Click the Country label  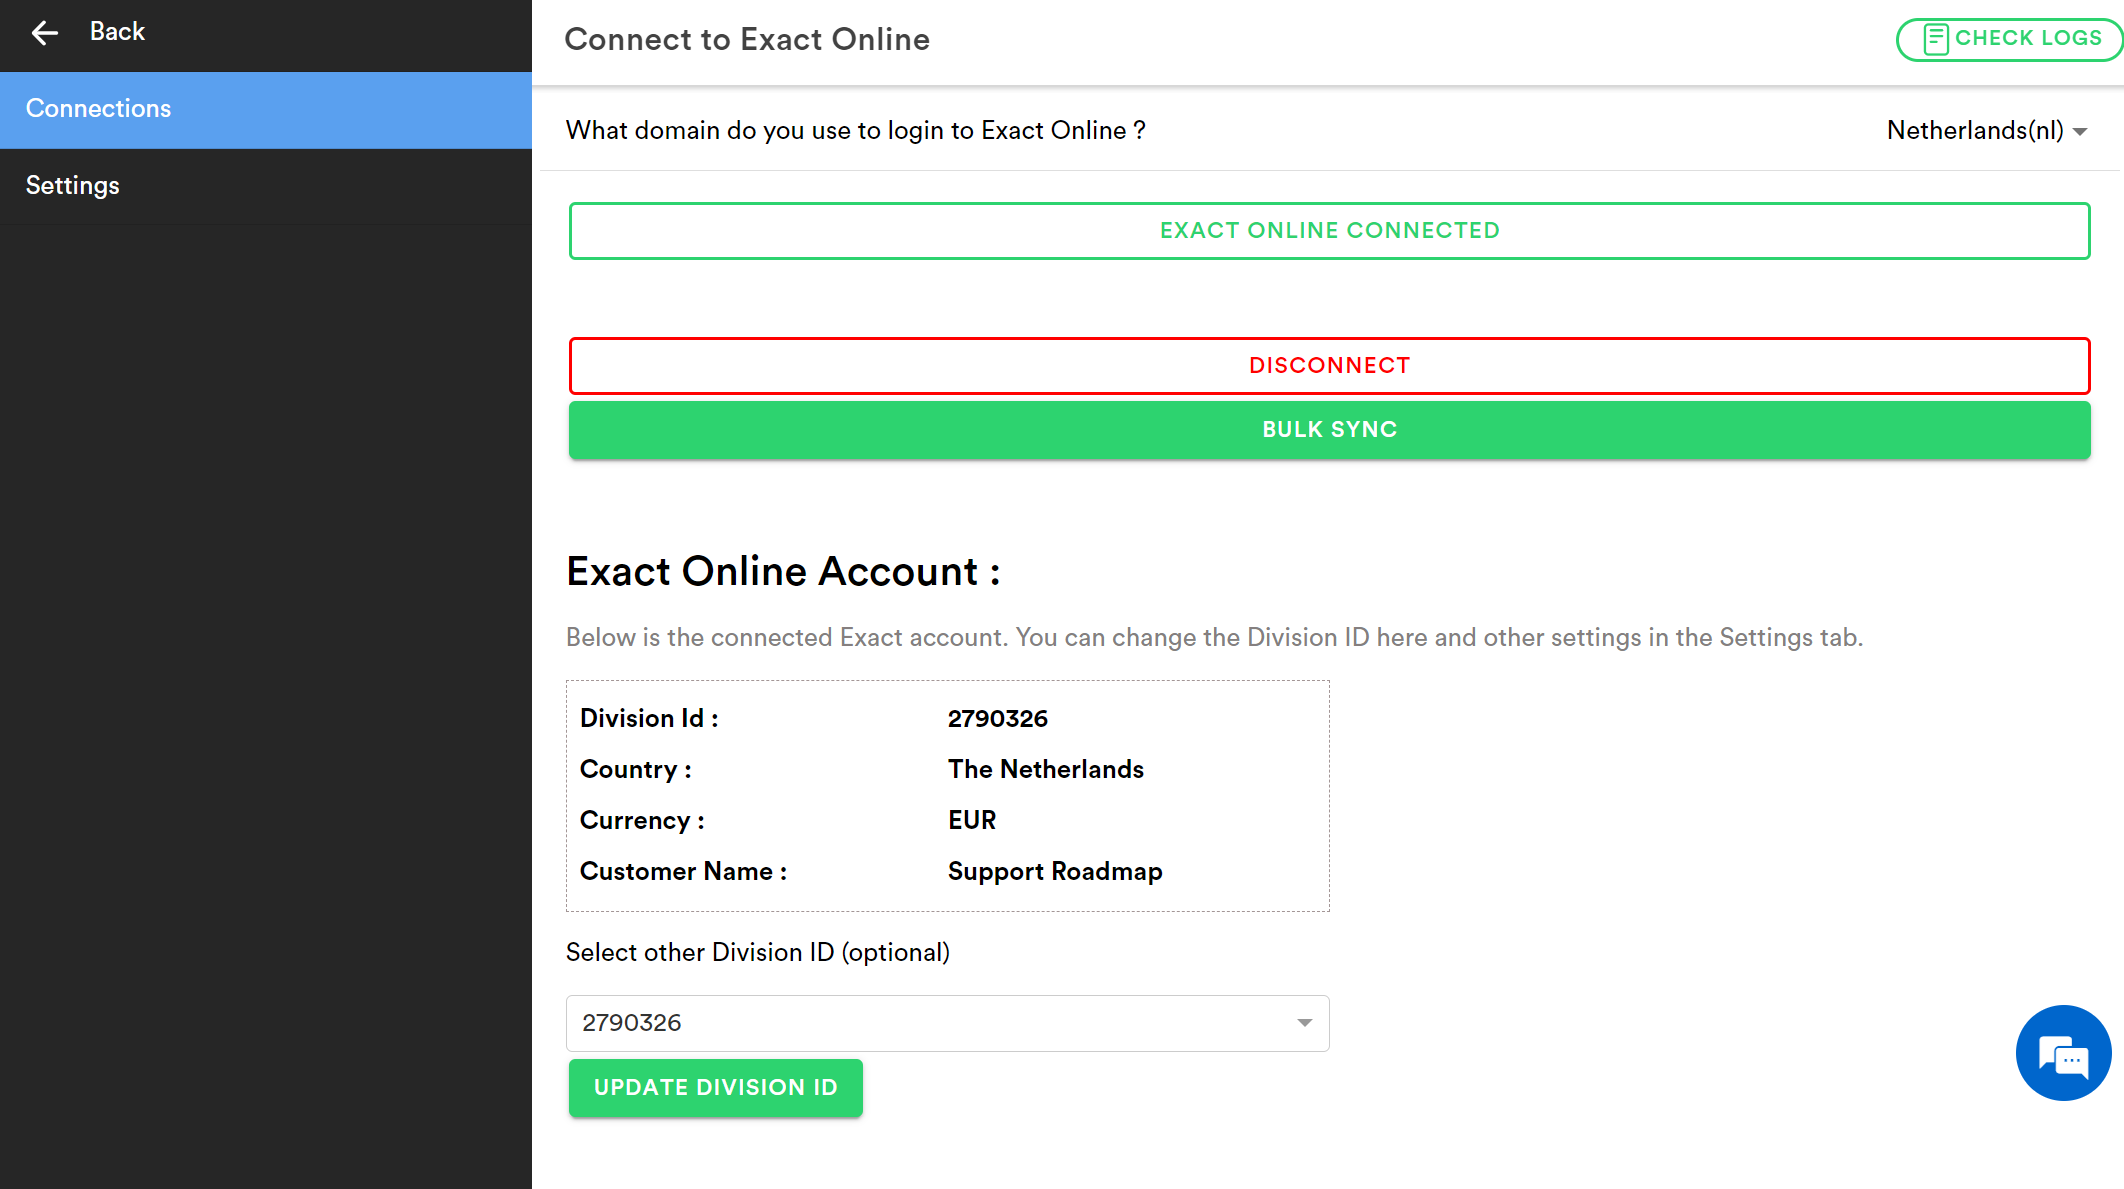coord(635,770)
